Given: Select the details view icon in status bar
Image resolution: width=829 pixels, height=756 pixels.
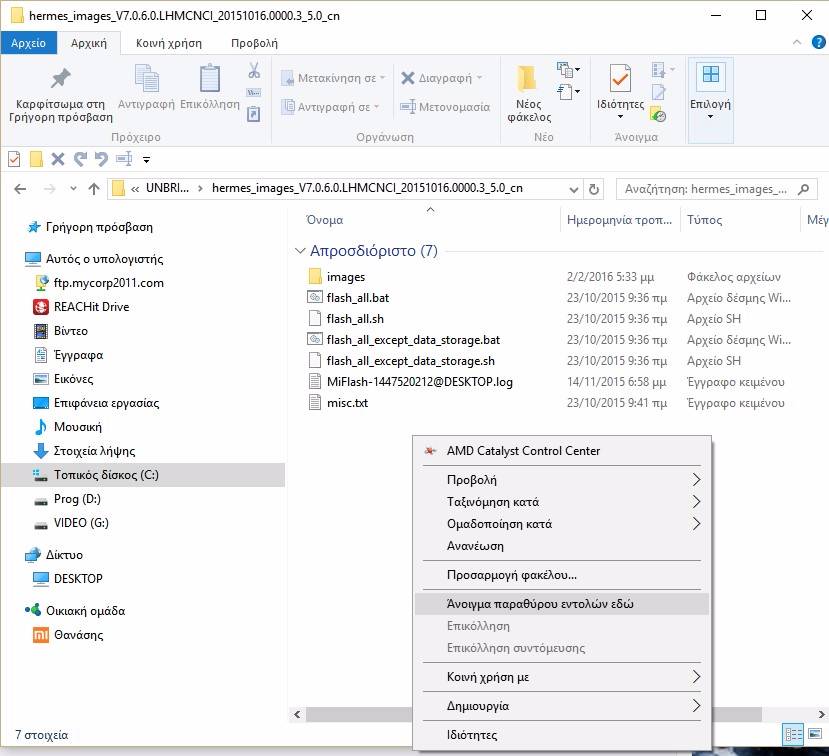Looking at the screenshot, I should click(795, 735).
